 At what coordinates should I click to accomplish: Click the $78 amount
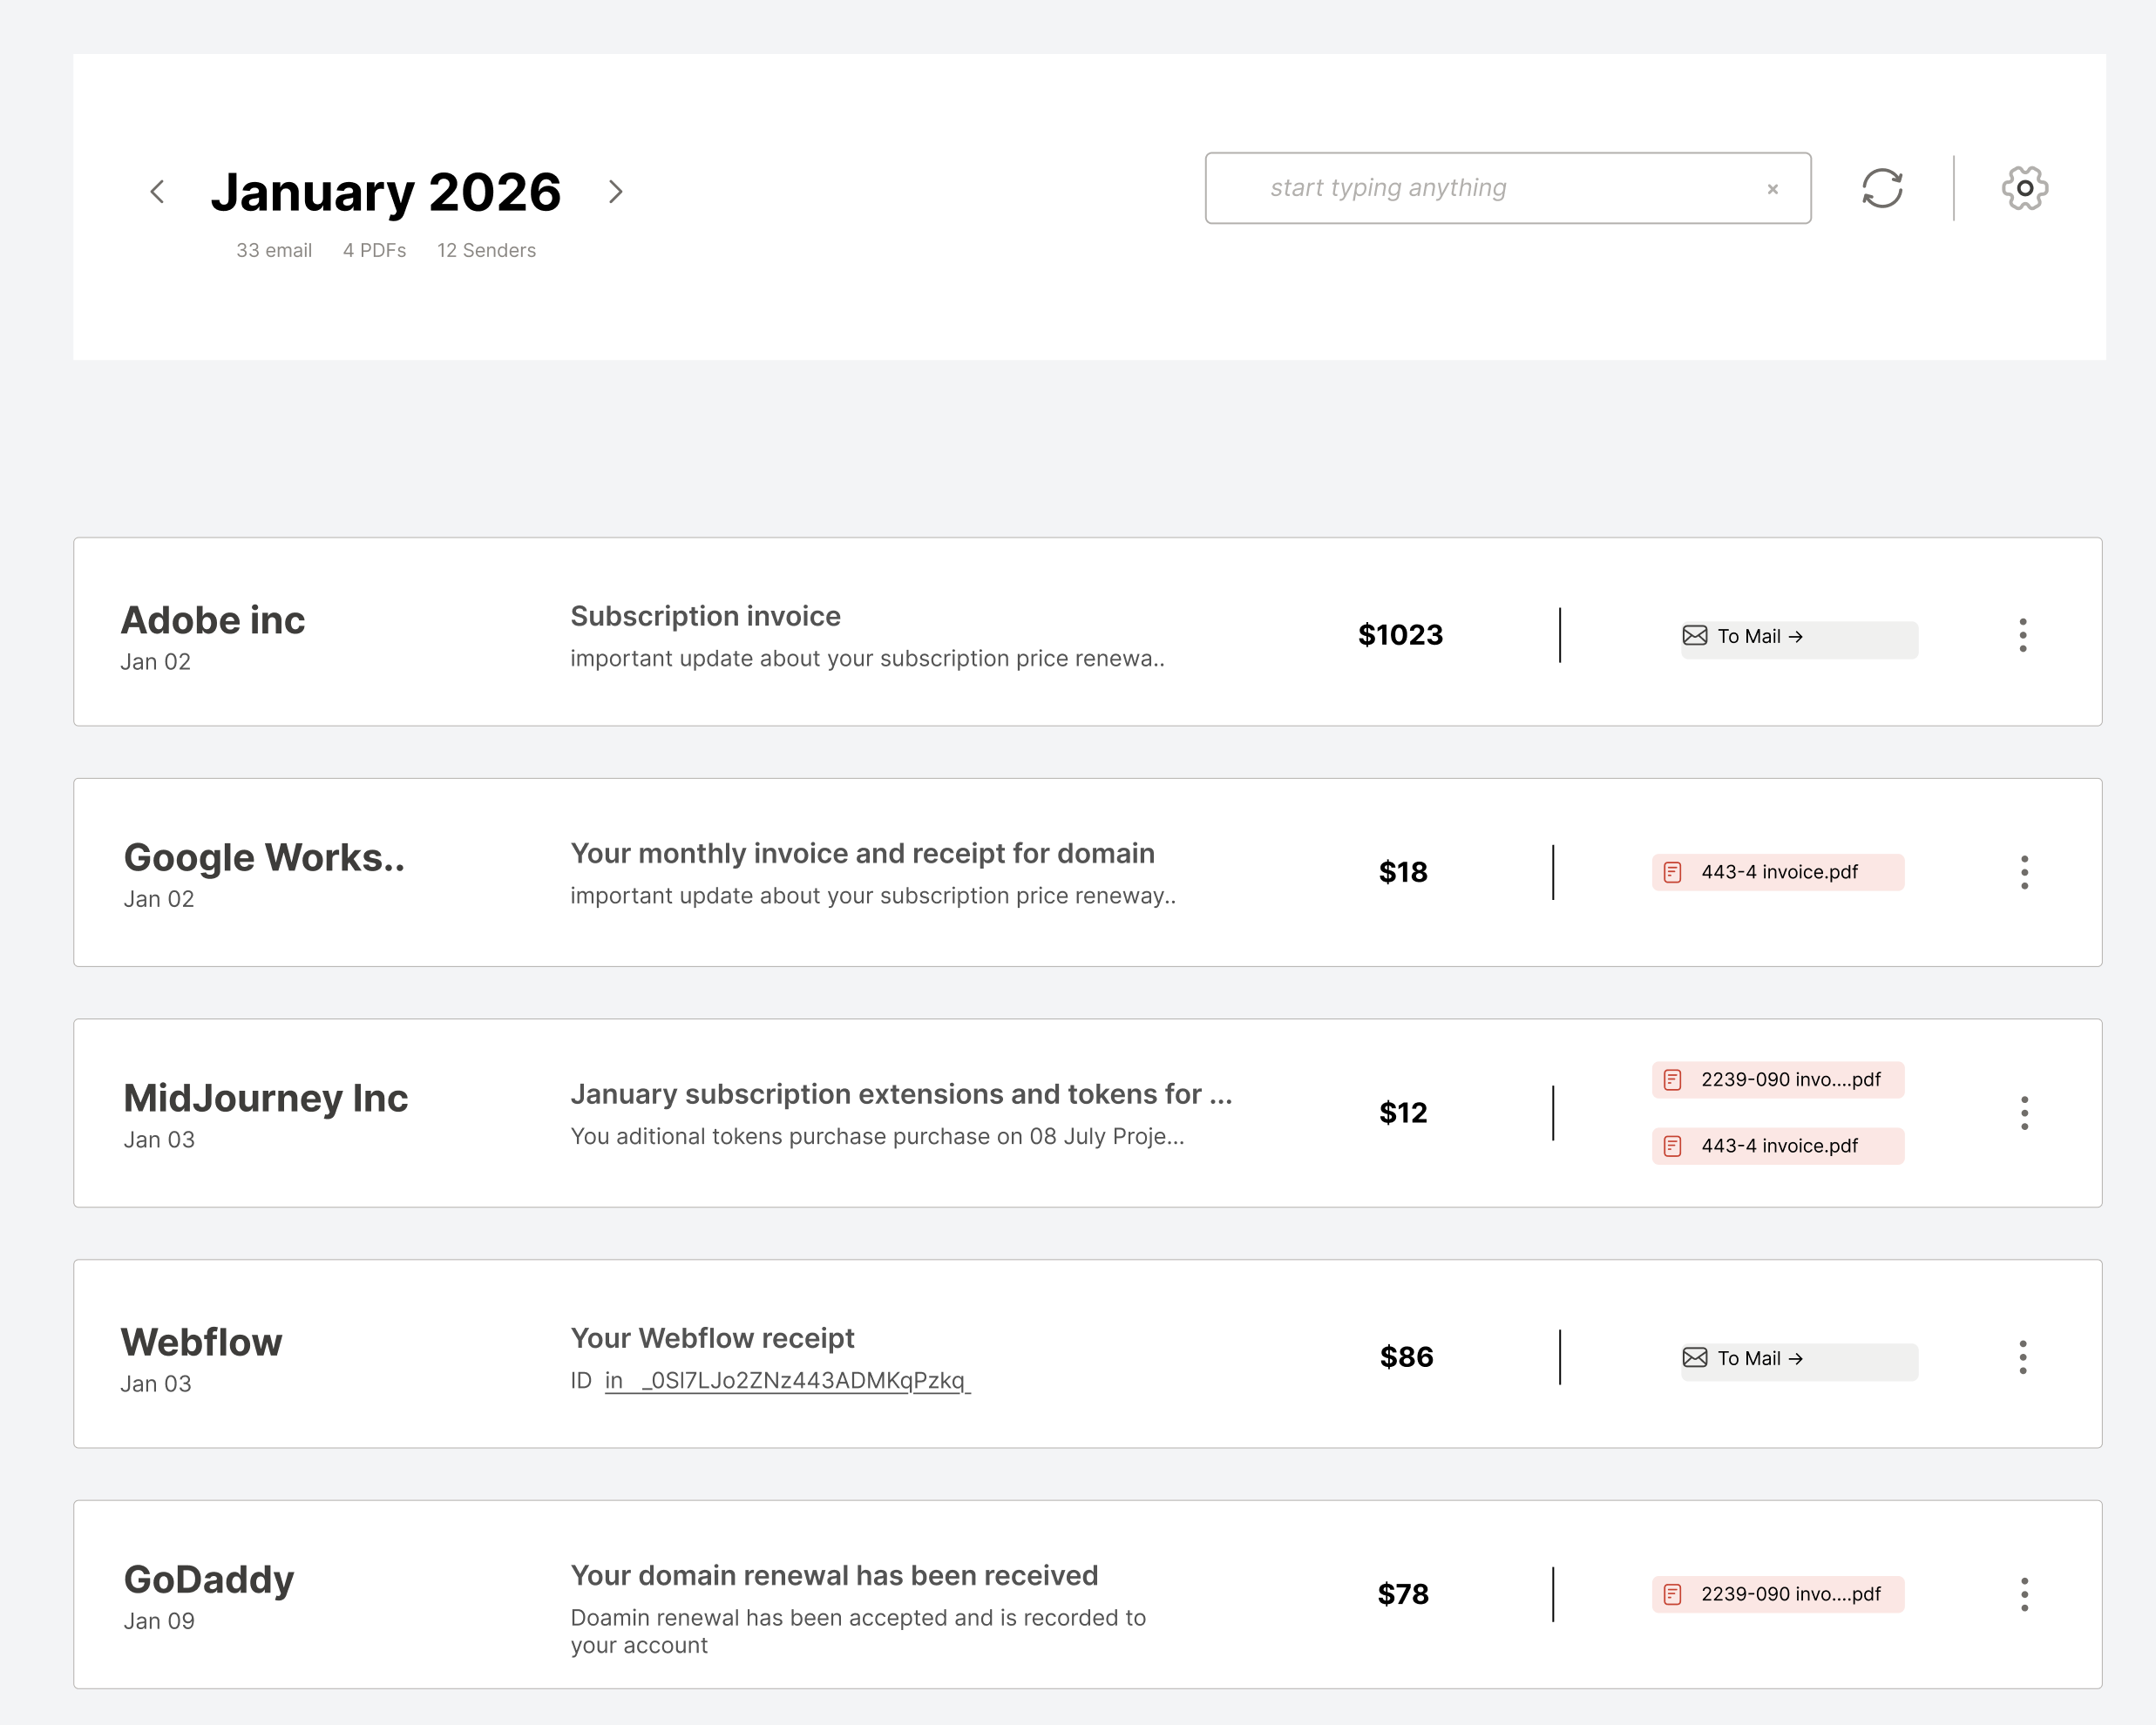(x=1403, y=1594)
